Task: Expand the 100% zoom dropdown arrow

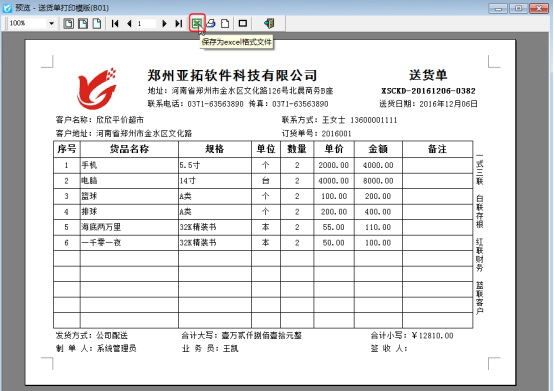Action: [52, 24]
